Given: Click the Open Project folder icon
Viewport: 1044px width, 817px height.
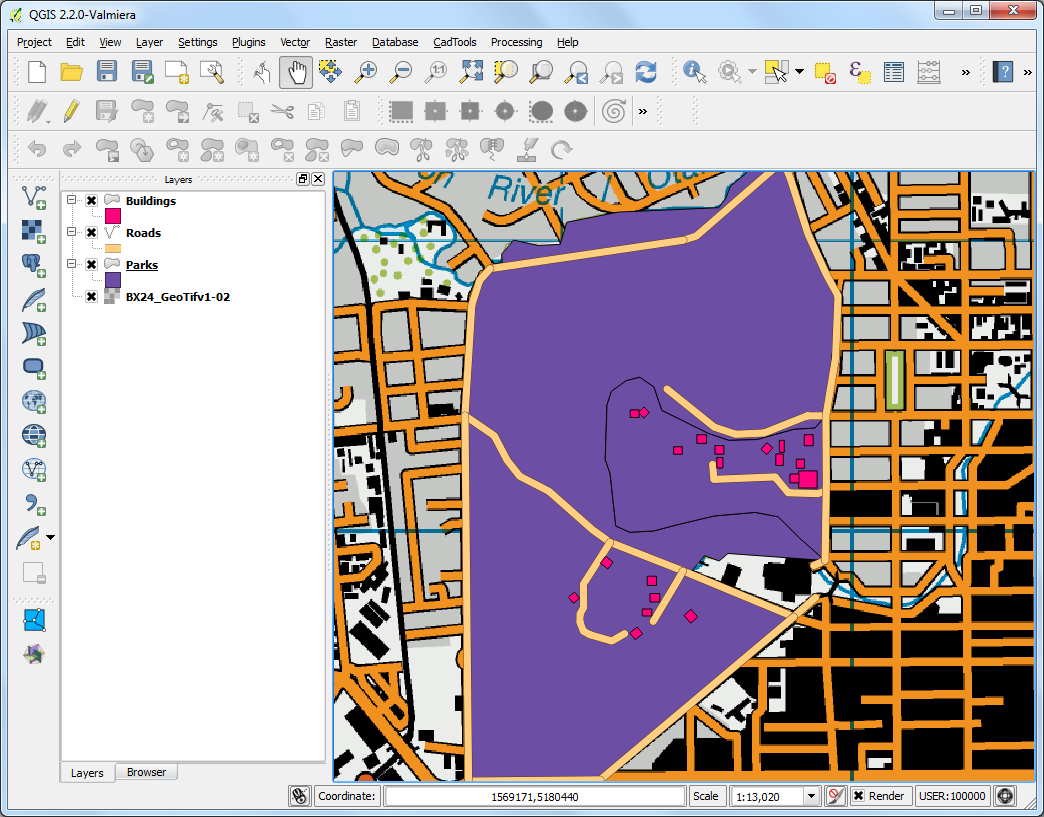Looking at the screenshot, I should [71, 72].
